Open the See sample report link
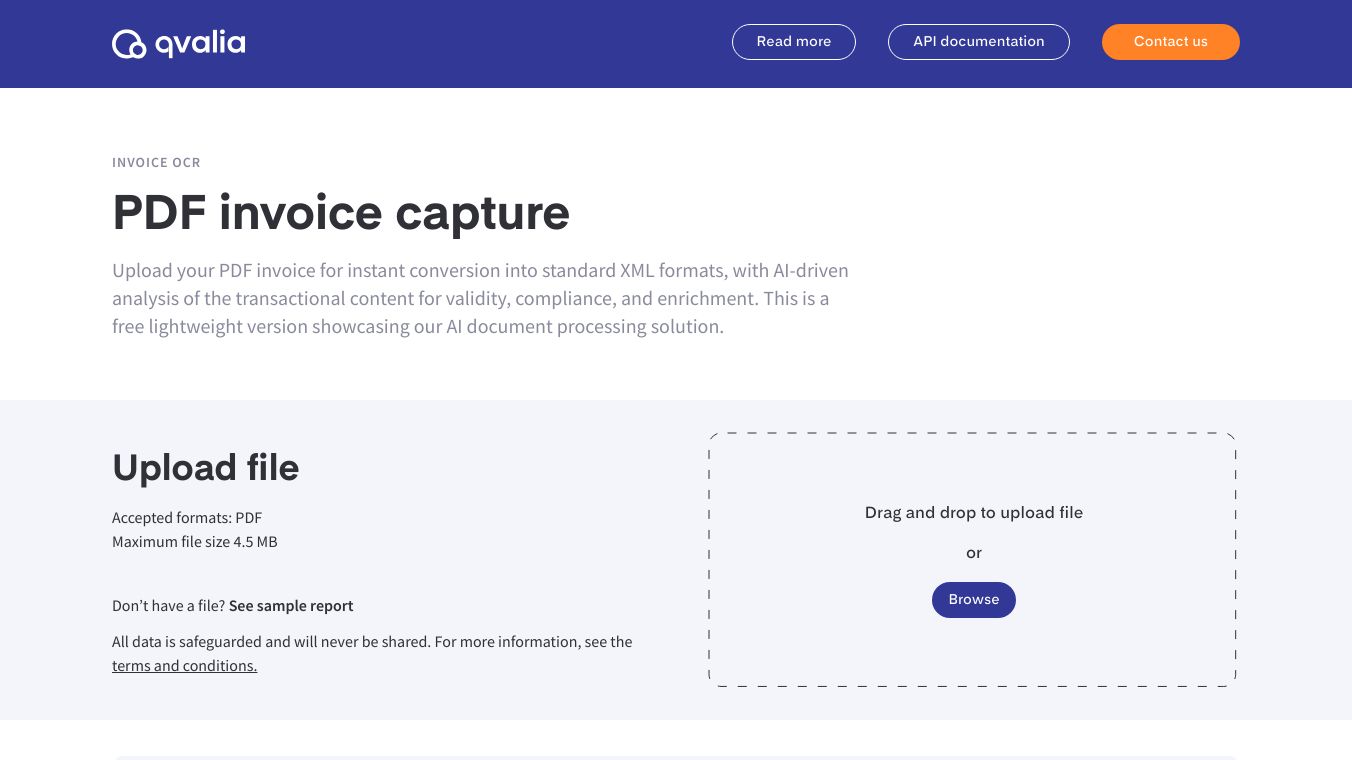This screenshot has width=1352, height=760. click(291, 606)
